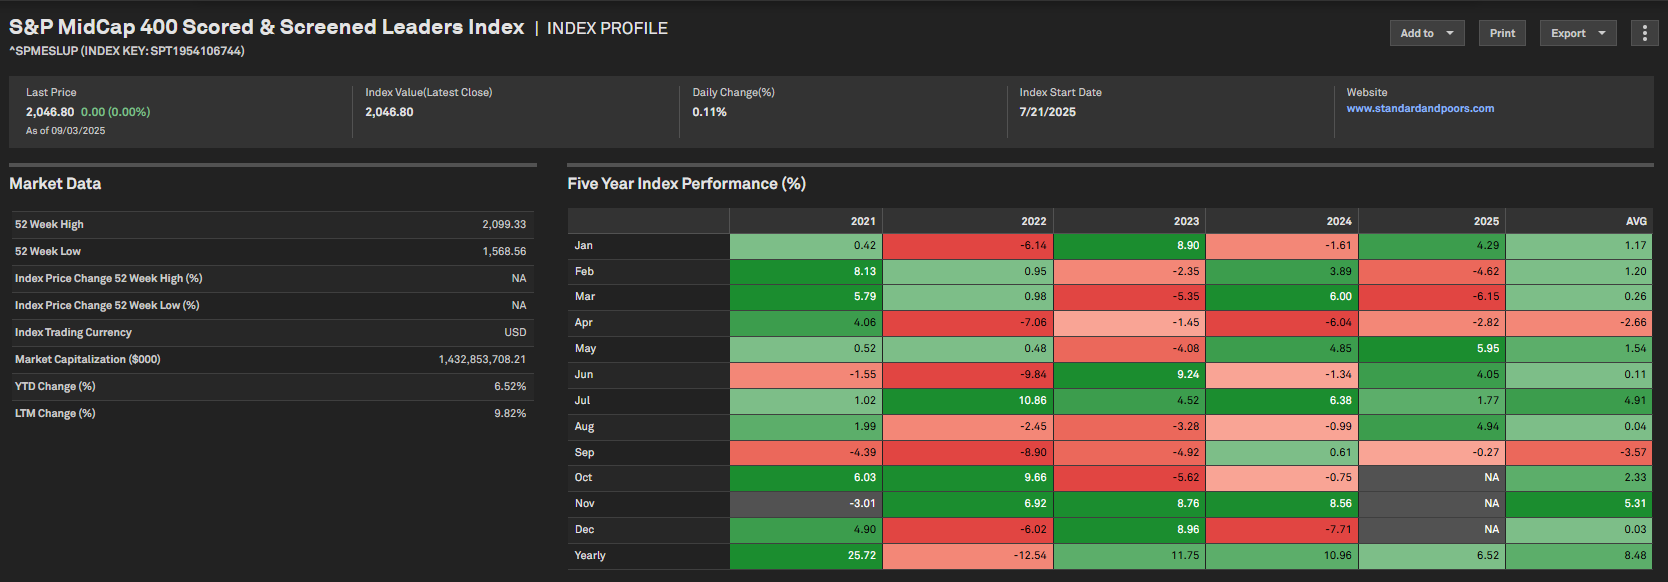This screenshot has height=582, width=1668.
Task: Click the Index Value (Latest Close) figure
Action: point(389,112)
